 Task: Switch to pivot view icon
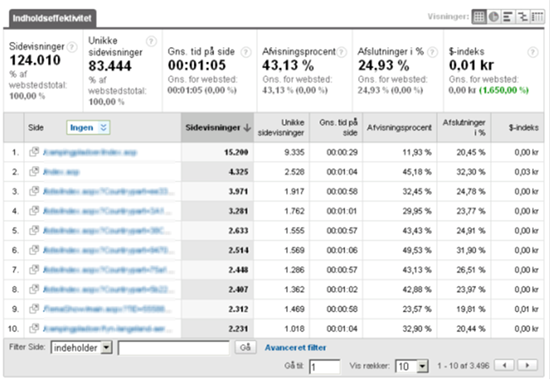(x=537, y=16)
